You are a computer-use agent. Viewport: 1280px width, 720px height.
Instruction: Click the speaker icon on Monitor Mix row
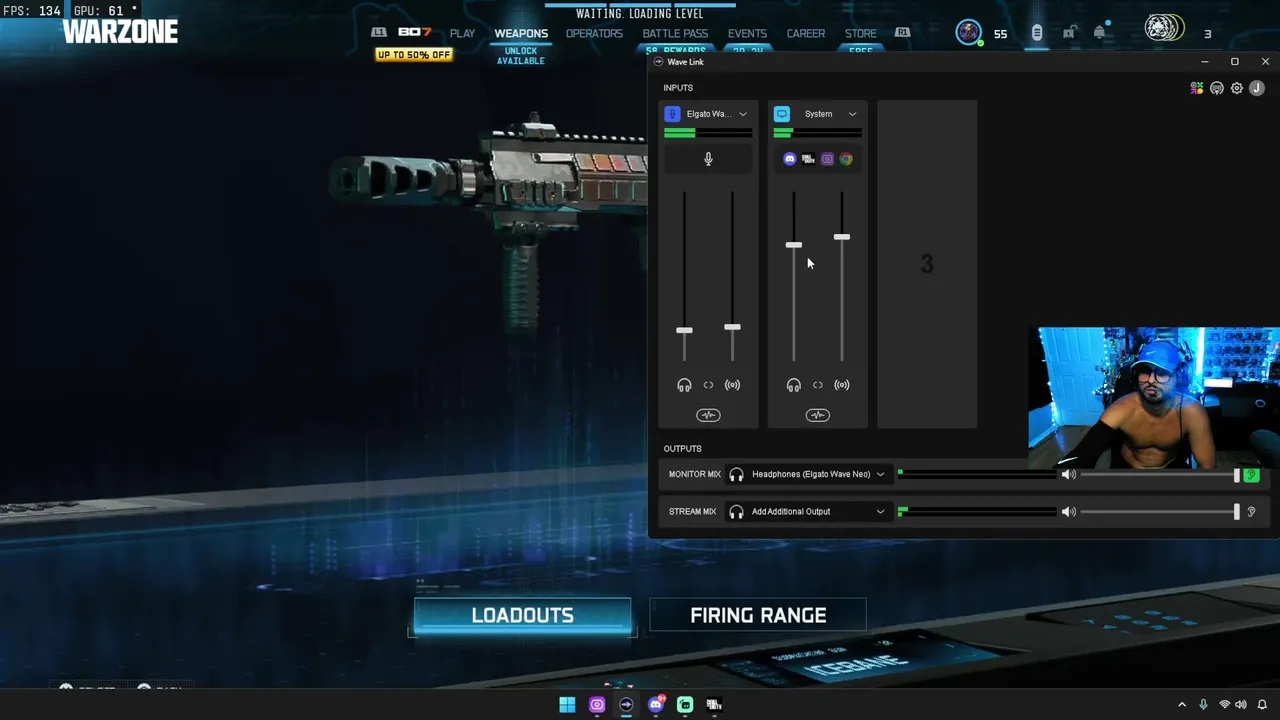coord(1069,474)
